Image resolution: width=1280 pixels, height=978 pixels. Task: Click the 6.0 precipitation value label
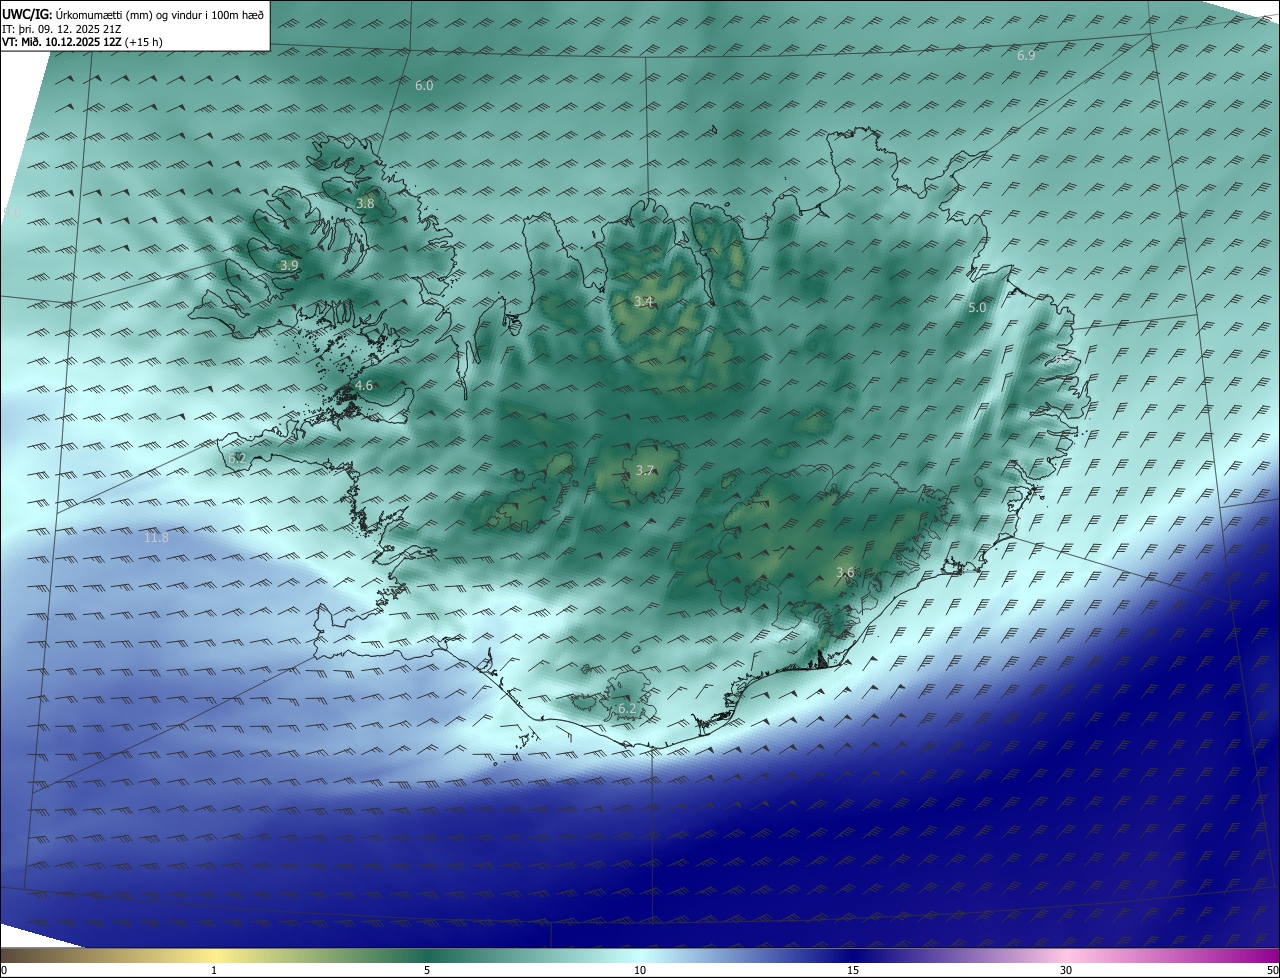tap(424, 86)
